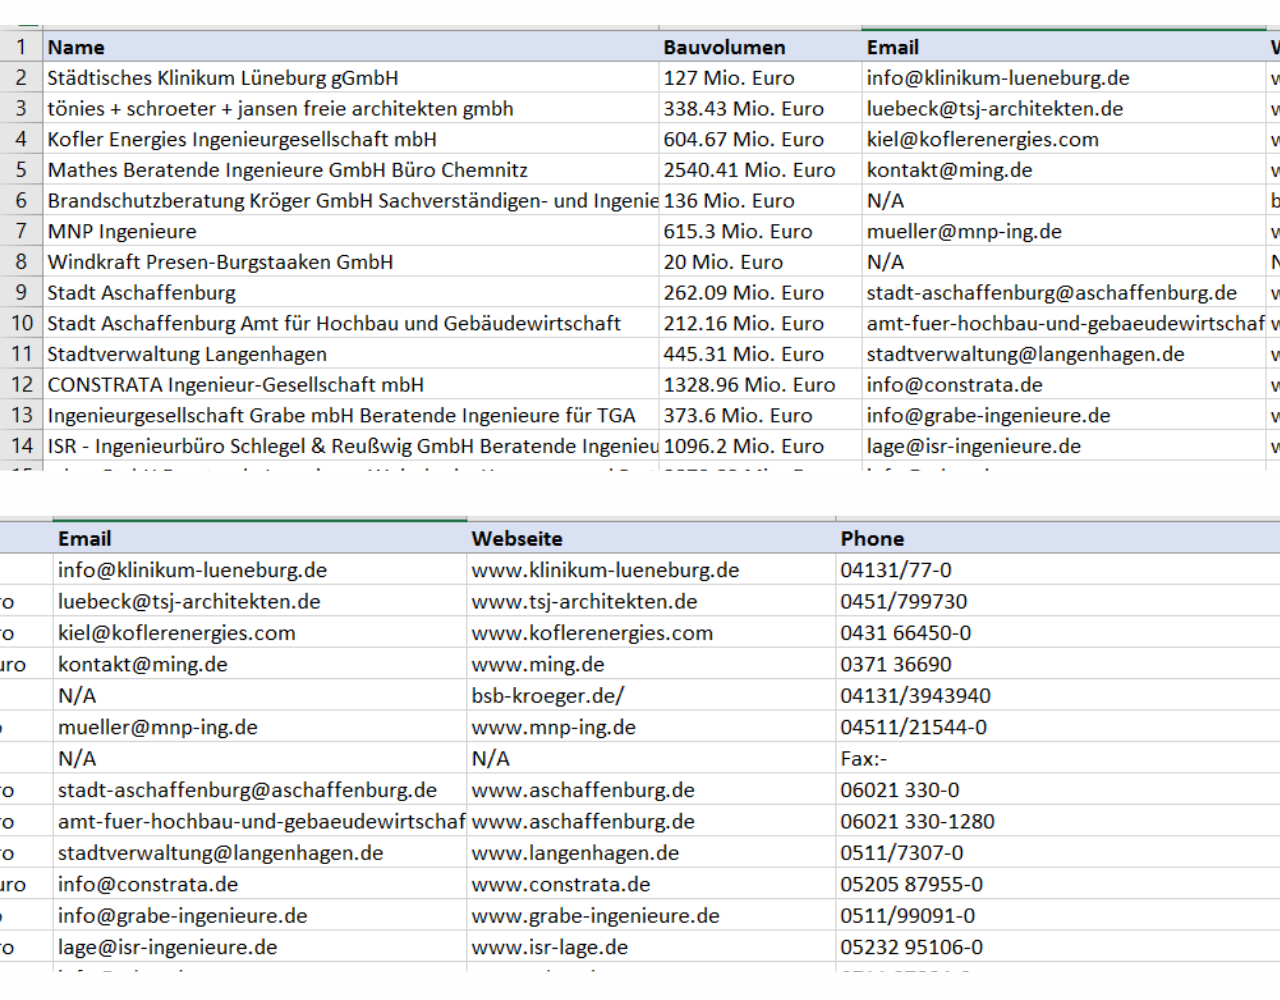Click the '1096.2 Mio. Euro' cell
Screen dimensions: 1280x1000
pos(761,446)
